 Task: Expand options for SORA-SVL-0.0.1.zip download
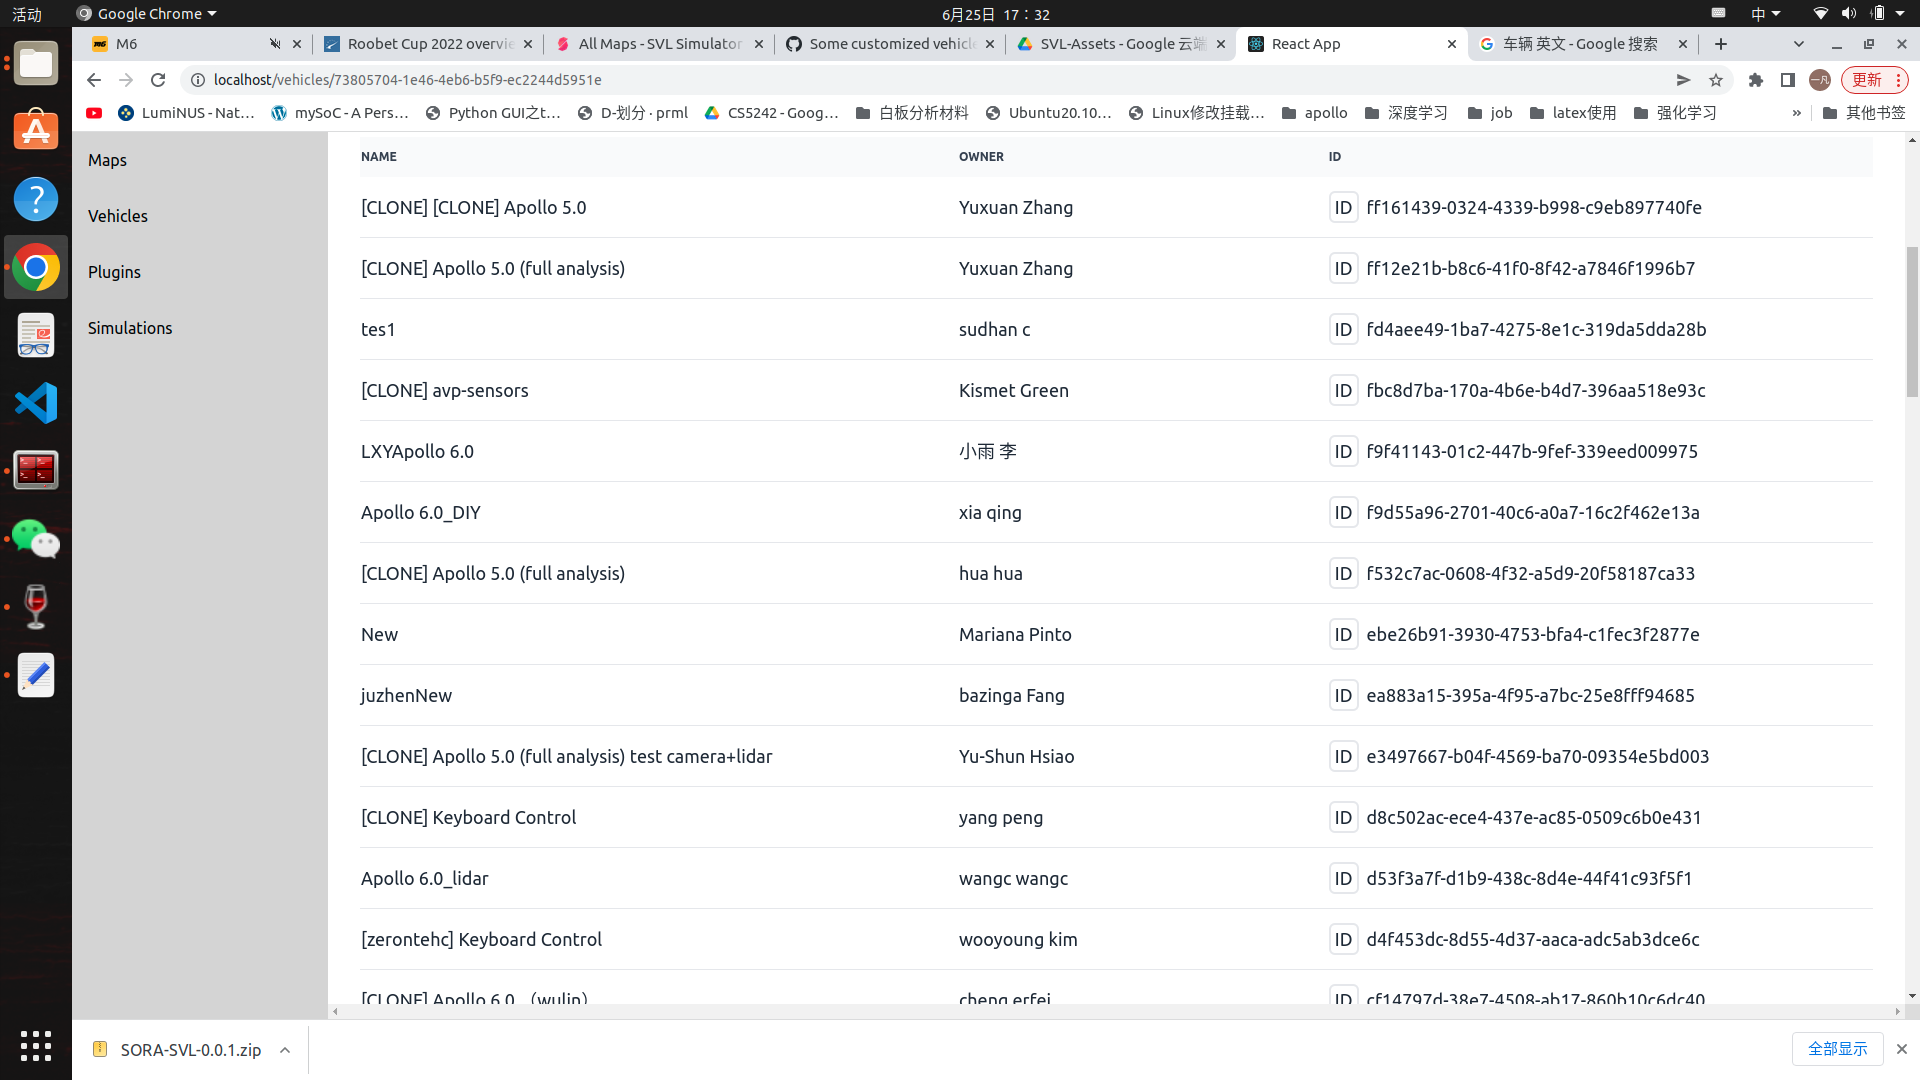[285, 1049]
